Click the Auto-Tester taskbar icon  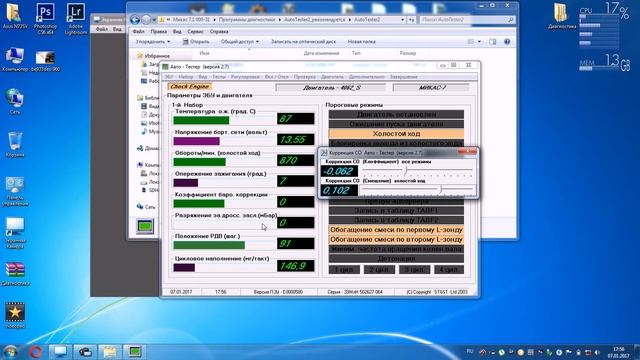point(135,351)
